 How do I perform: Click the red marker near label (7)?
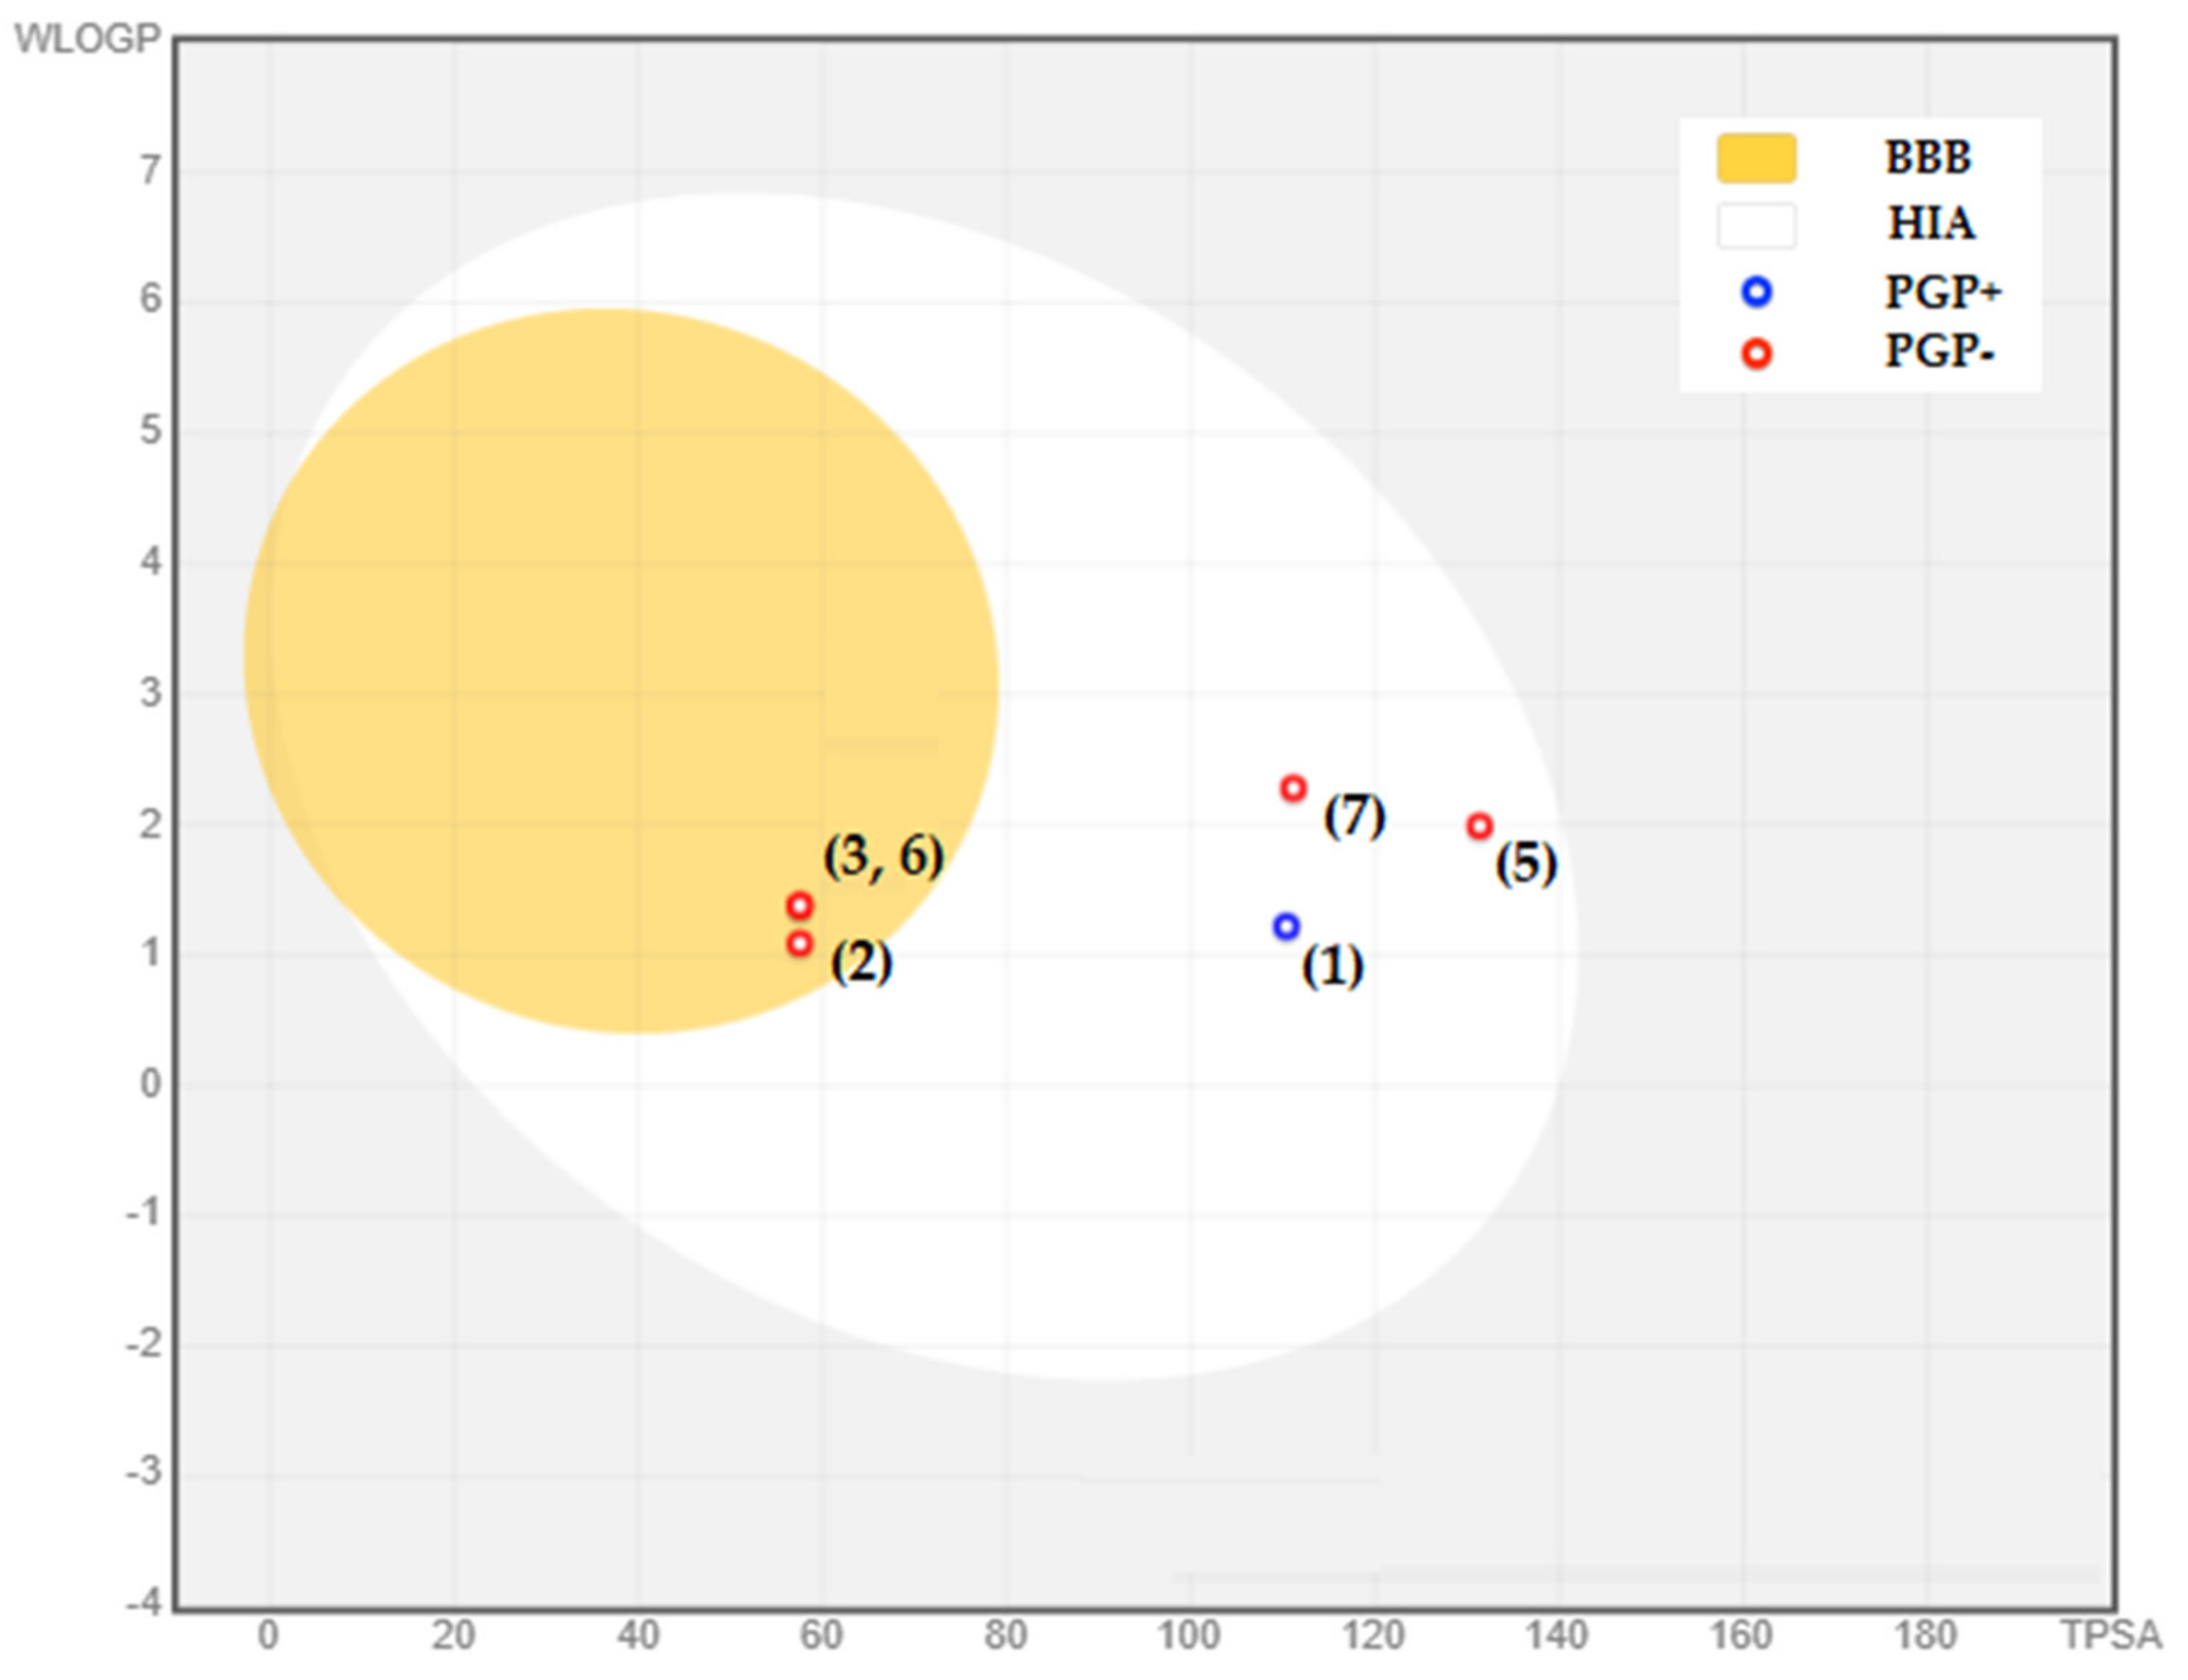(1293, 789)
